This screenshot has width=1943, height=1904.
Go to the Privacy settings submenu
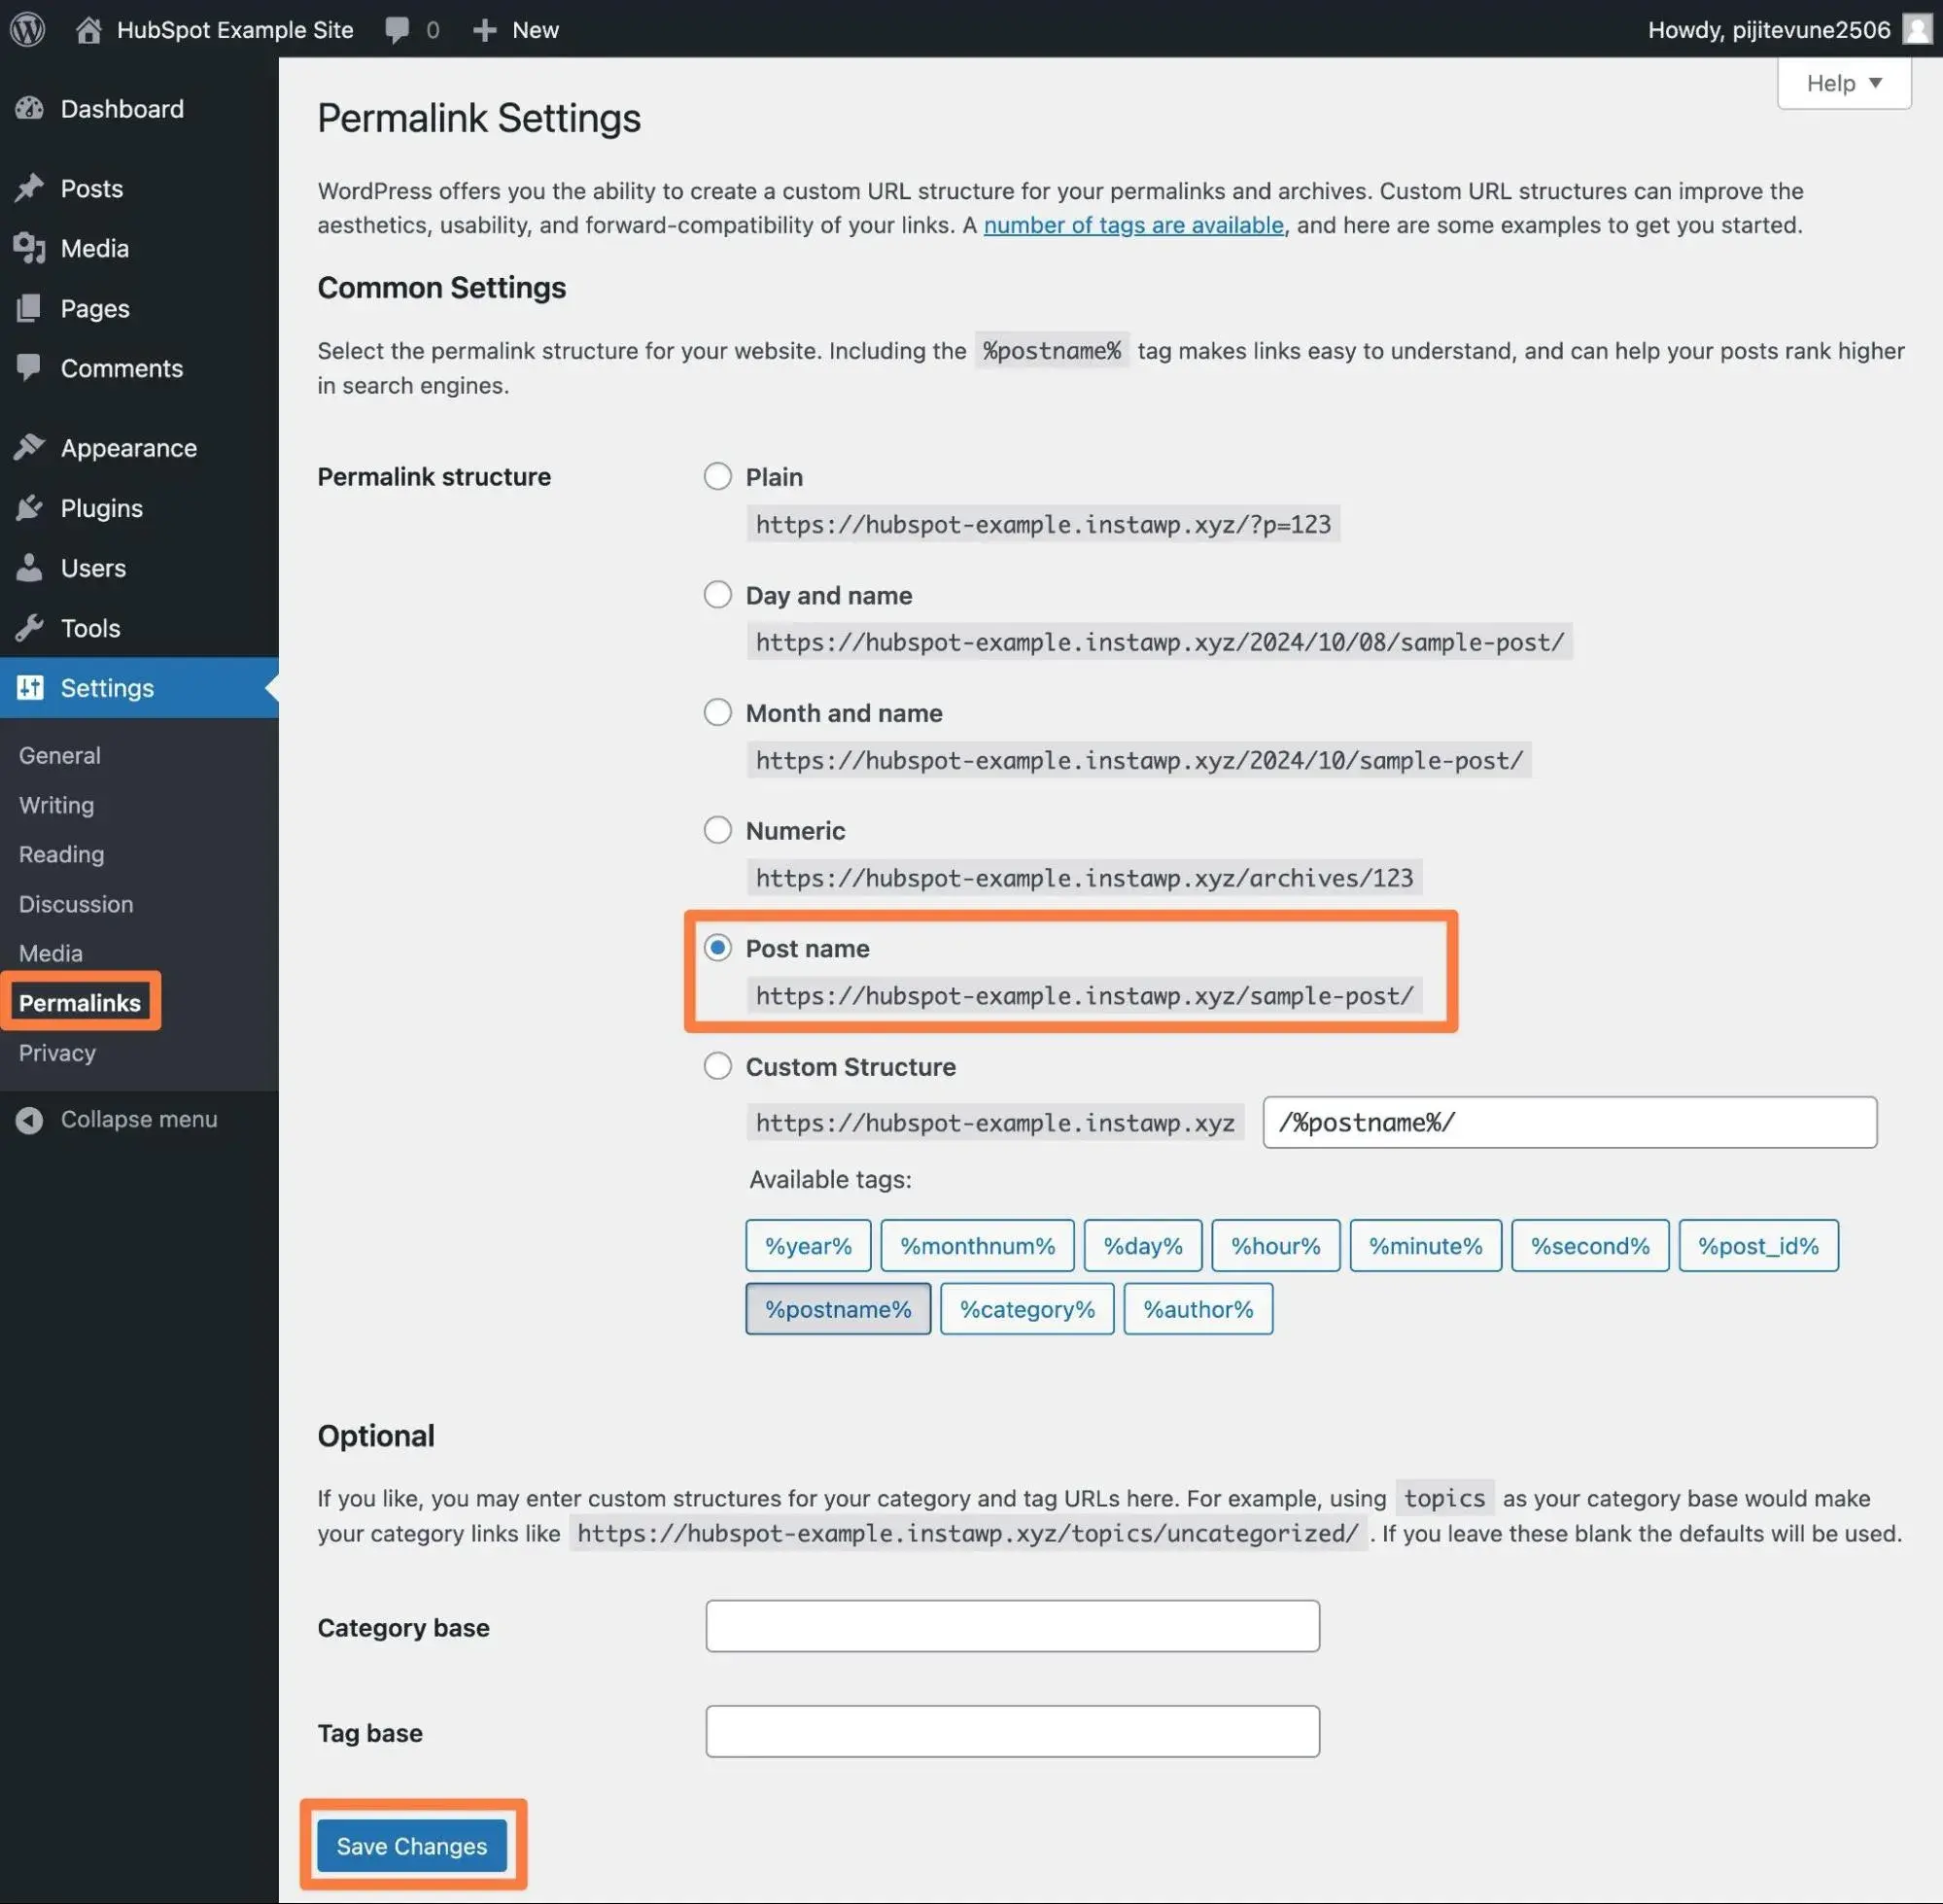tap(57, 1052)
